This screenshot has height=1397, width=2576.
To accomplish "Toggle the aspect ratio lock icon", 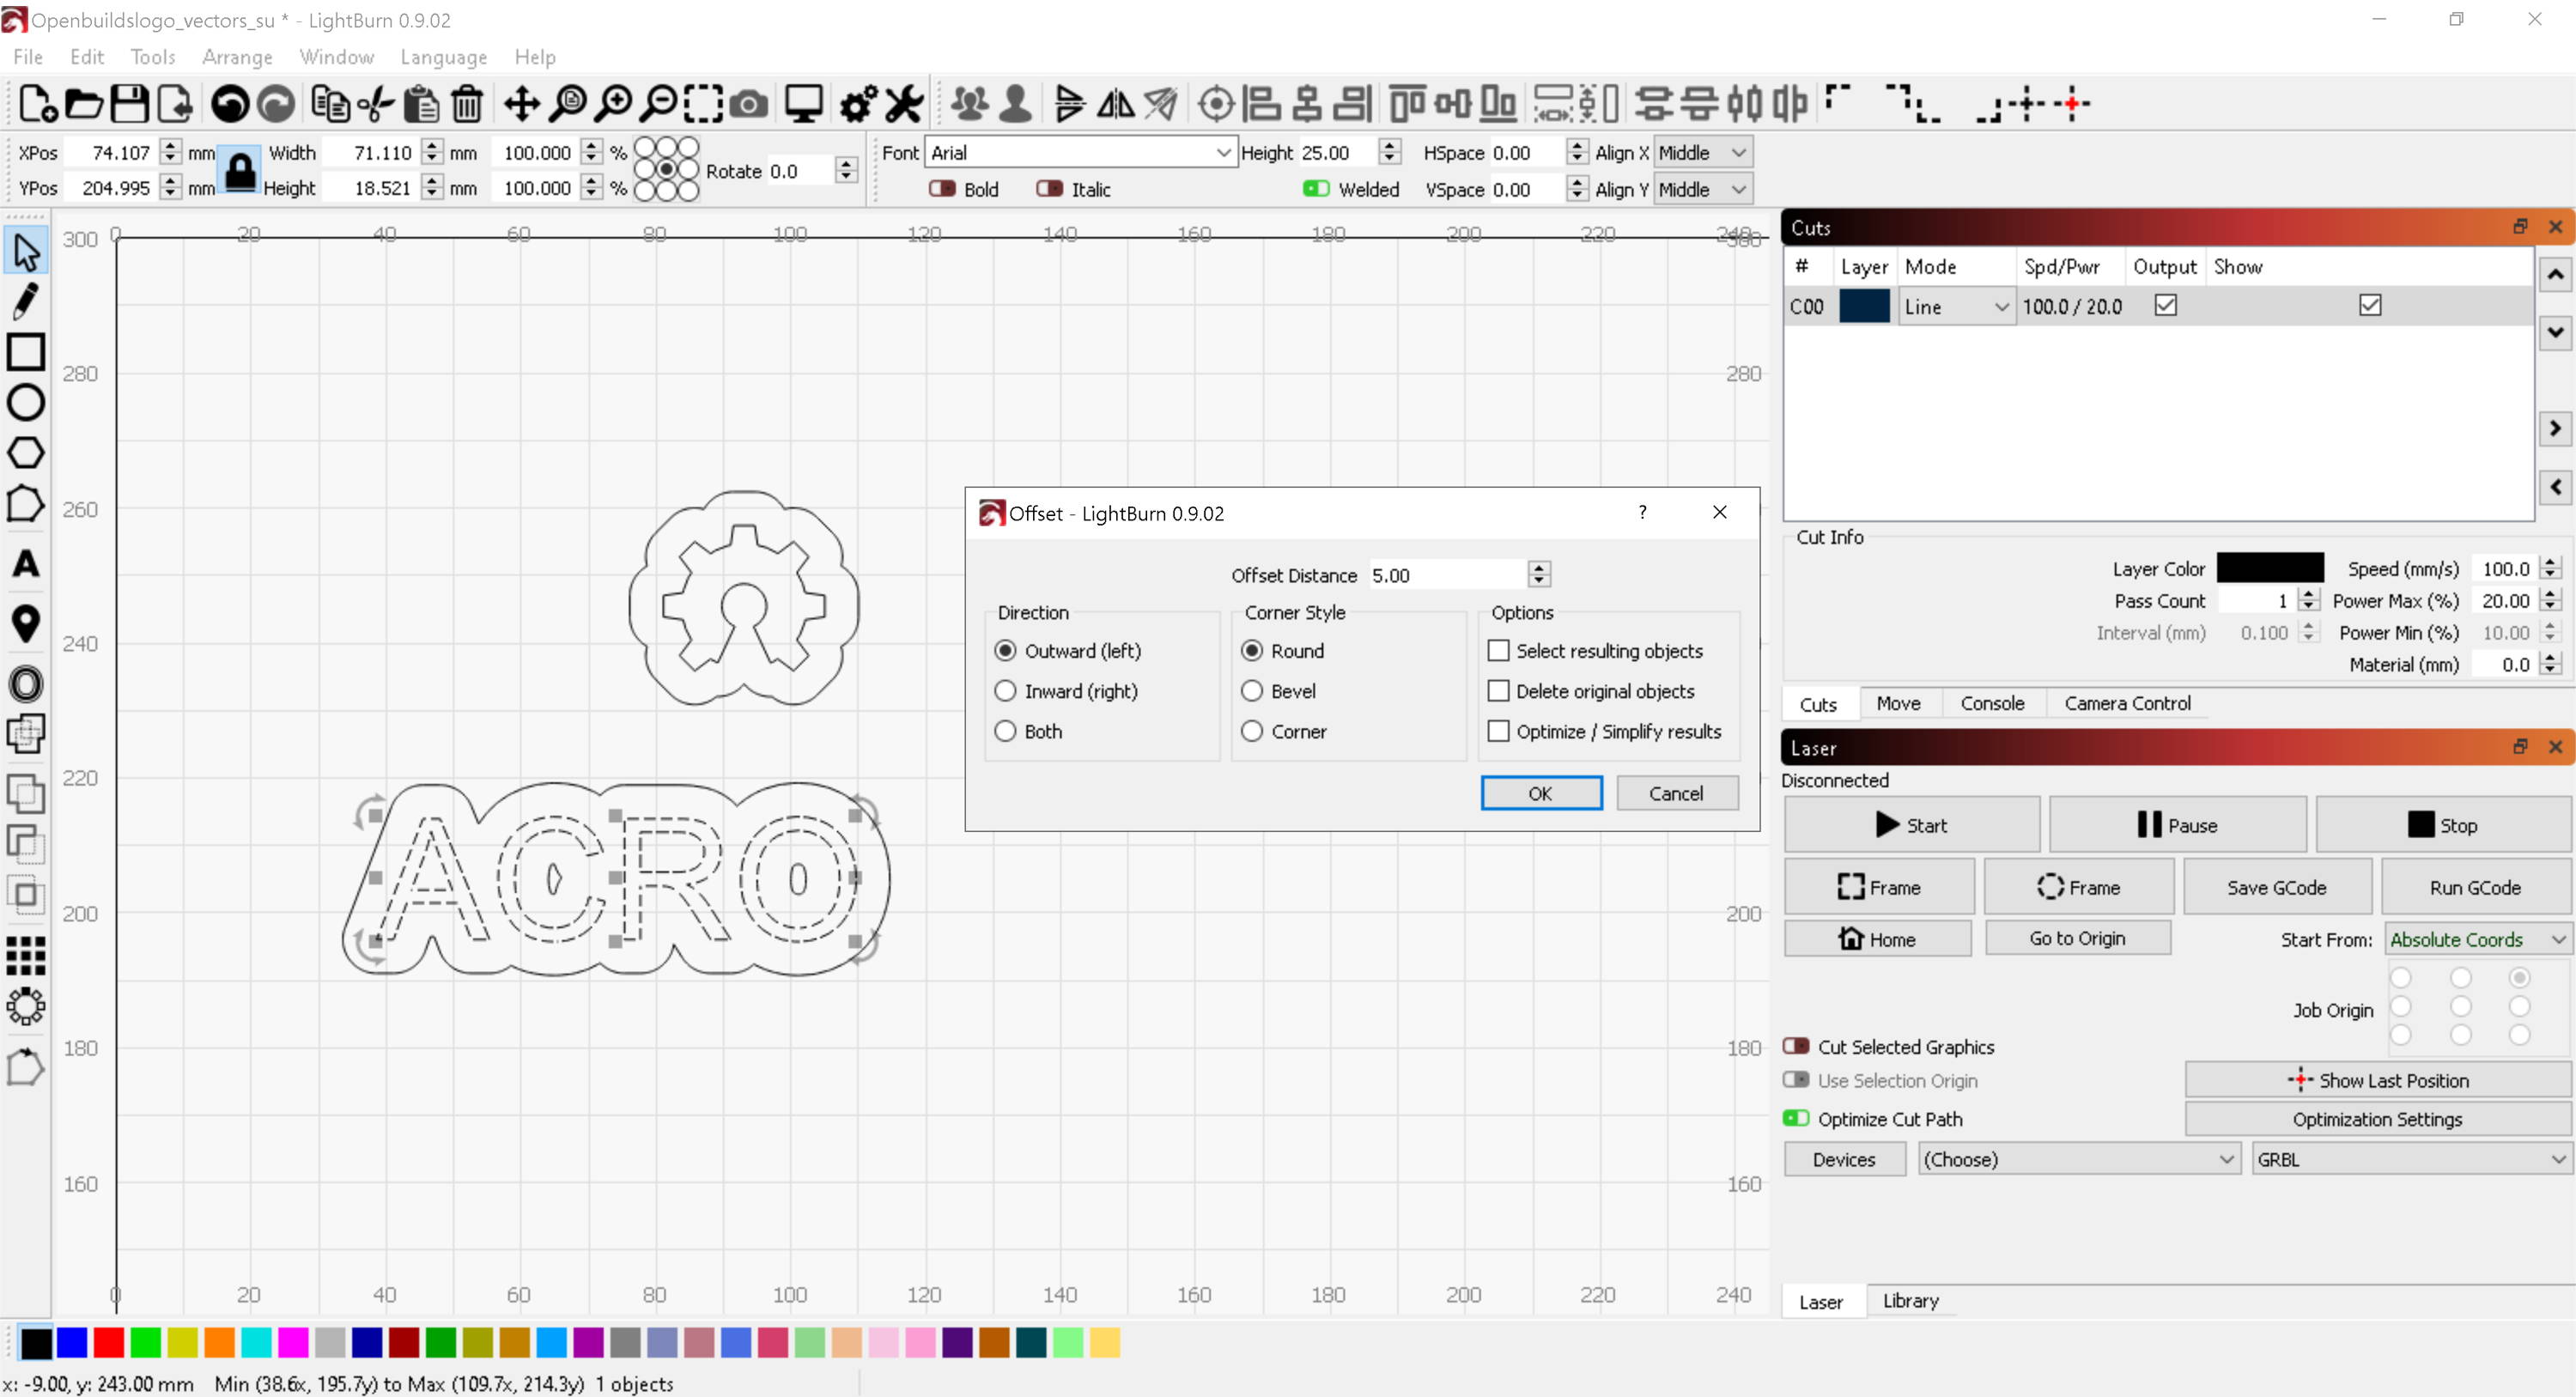I will click(x=240, y=170).
